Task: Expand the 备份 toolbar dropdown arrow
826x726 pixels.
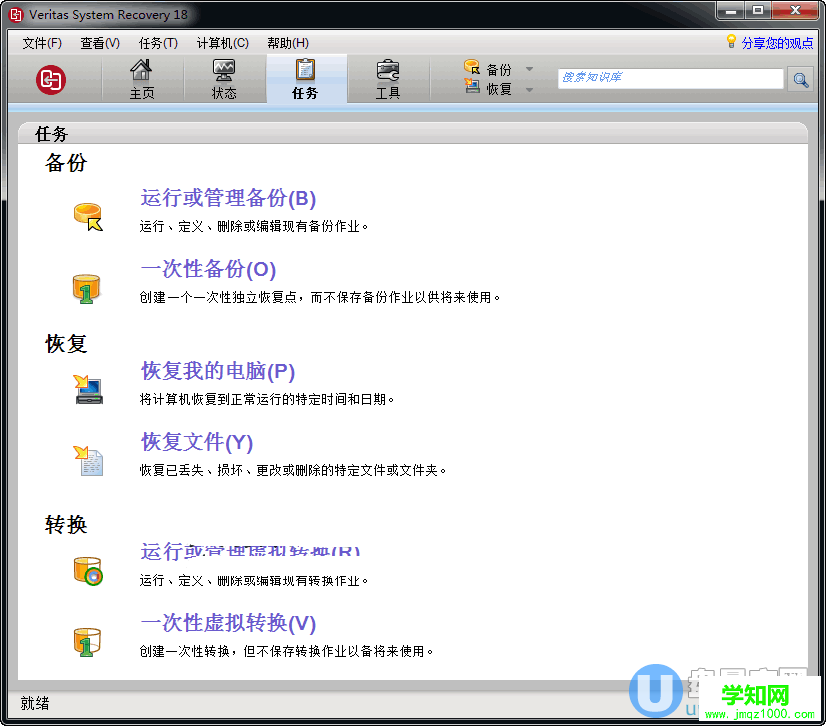Action: pyautogui.click(x=530, y=70)
